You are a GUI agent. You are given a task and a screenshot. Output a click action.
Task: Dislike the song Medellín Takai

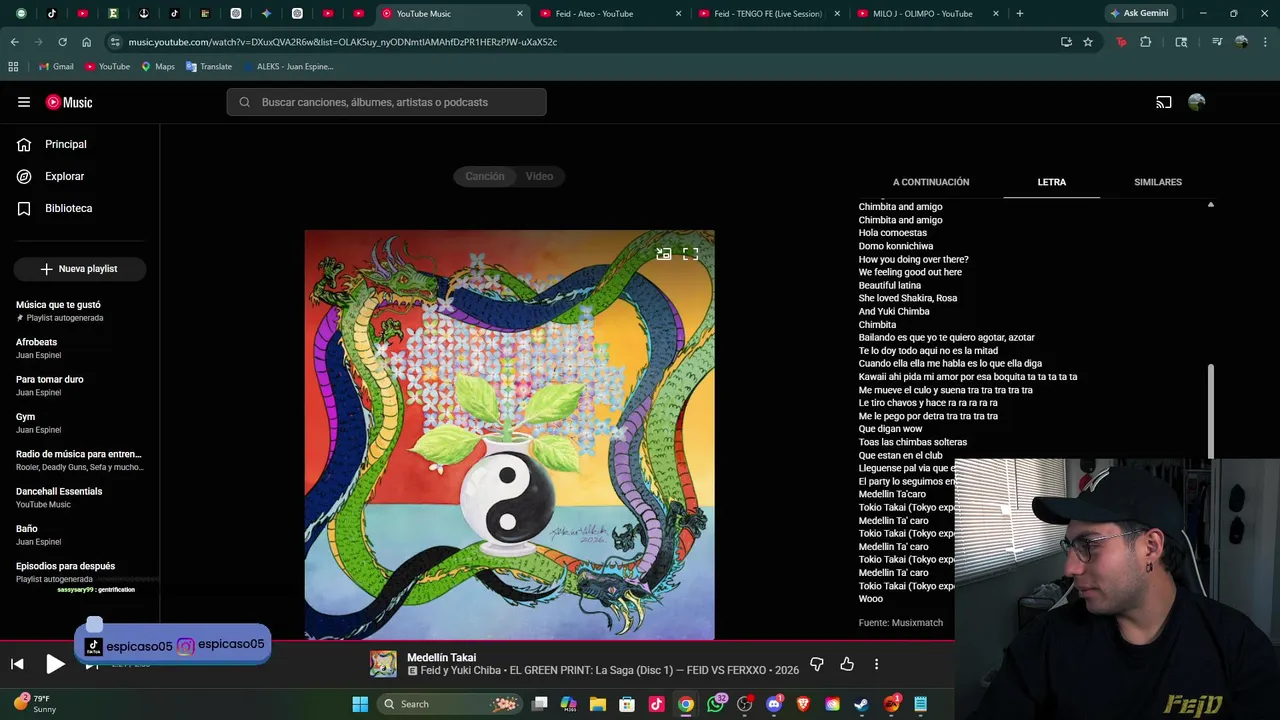click(817, 664)
